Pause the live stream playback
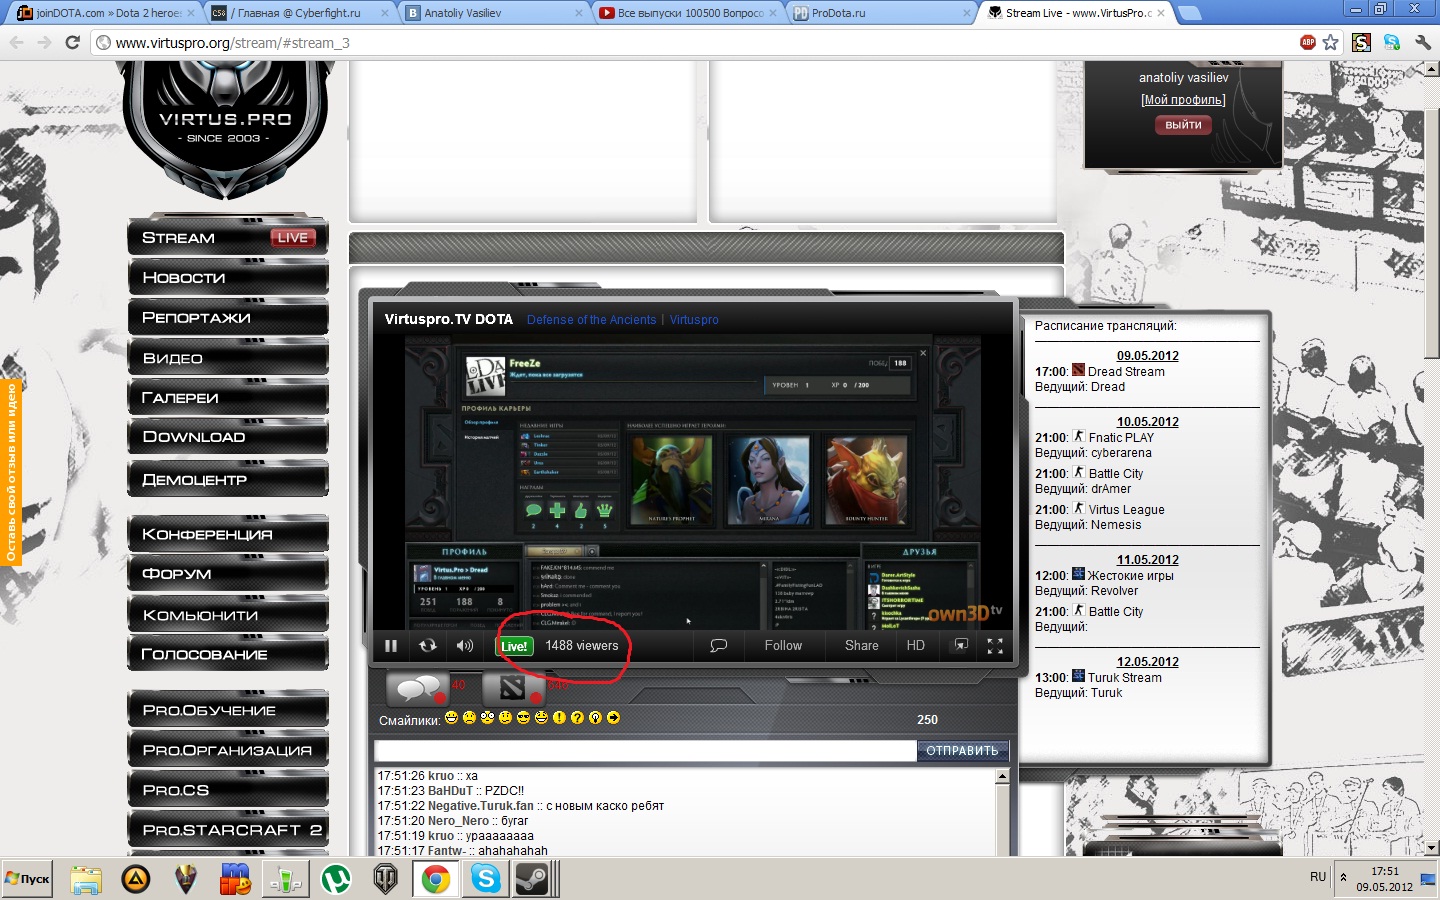Screen dimensions: 1440x900 point(391,646)
